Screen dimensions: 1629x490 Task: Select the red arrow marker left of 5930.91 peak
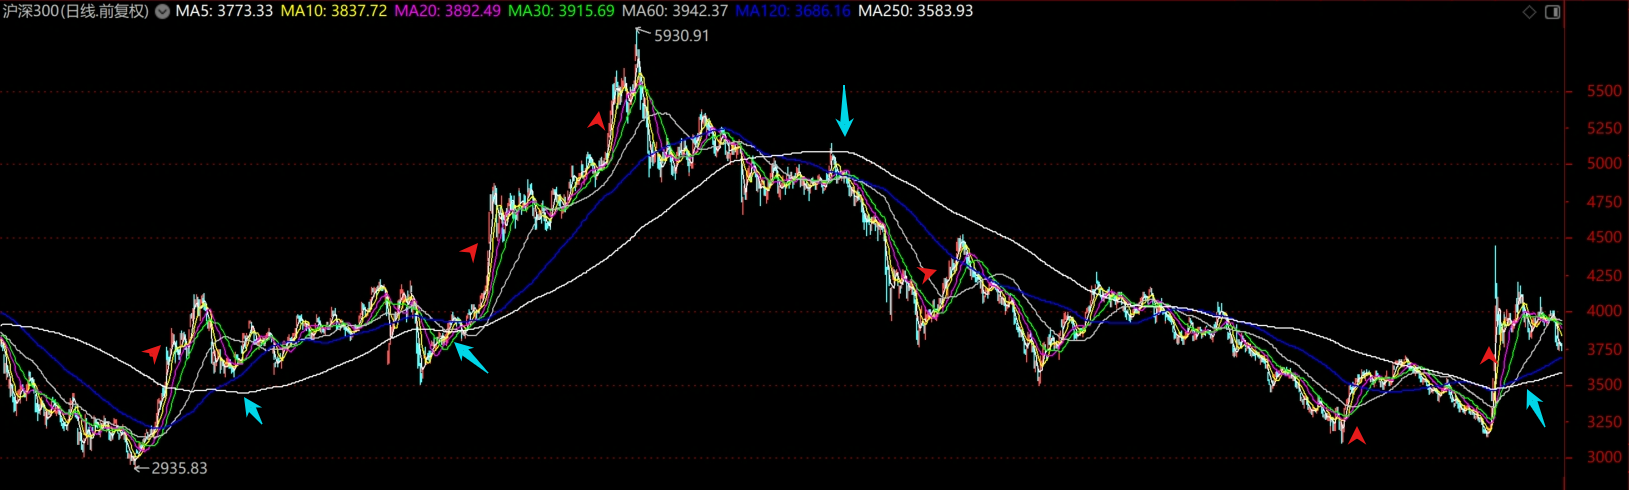[x=597, y=121]
